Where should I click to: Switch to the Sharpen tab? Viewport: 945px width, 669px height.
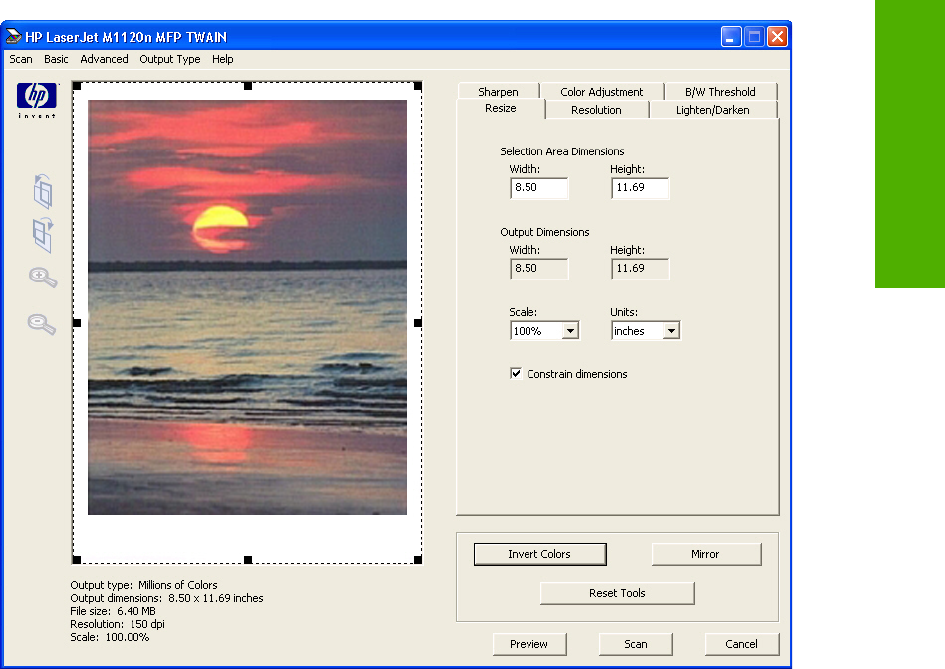point(498,92)
